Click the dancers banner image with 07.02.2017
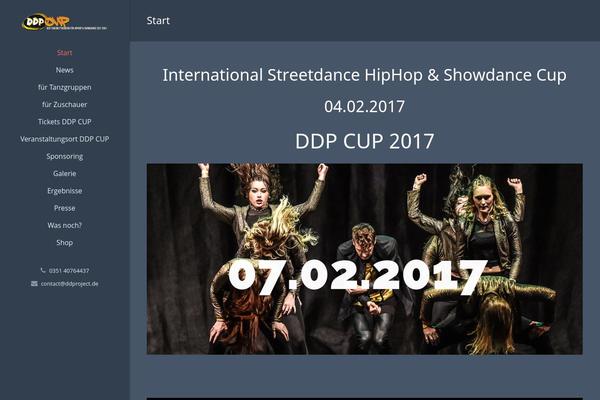This screenshot has height=400, width=600. point(364,259)
